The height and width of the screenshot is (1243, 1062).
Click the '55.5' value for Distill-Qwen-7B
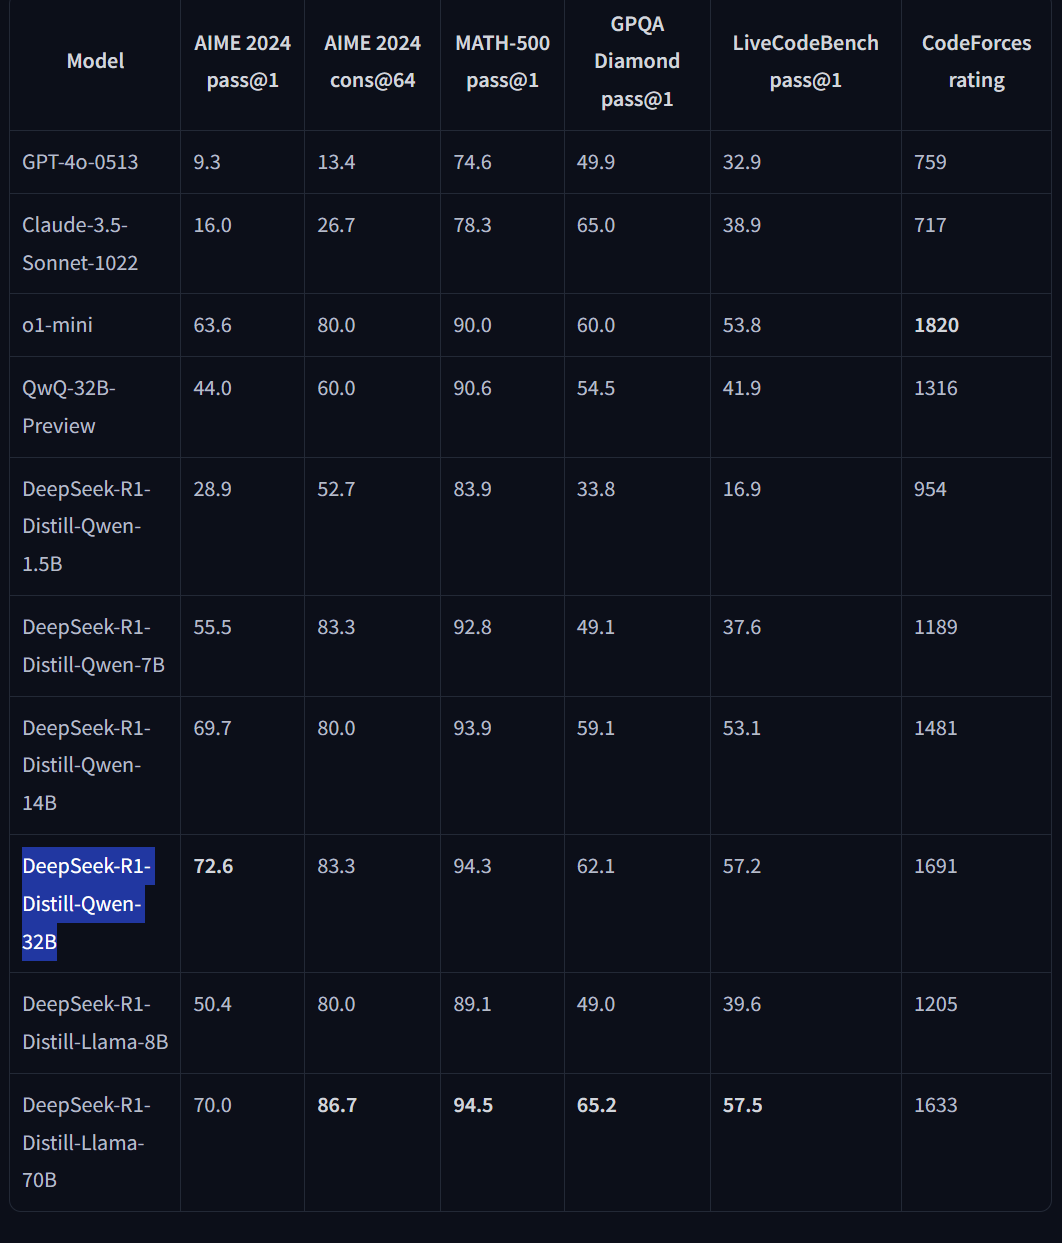[212, 627]
